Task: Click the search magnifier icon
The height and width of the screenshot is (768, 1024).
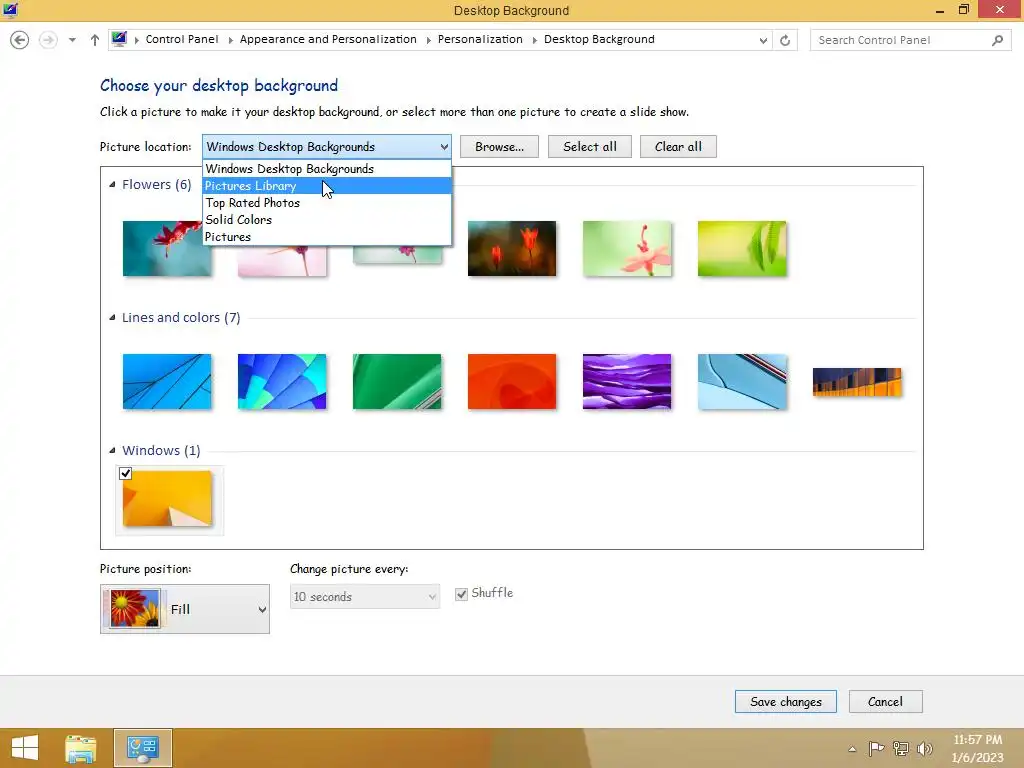Action: pos(997,40)
